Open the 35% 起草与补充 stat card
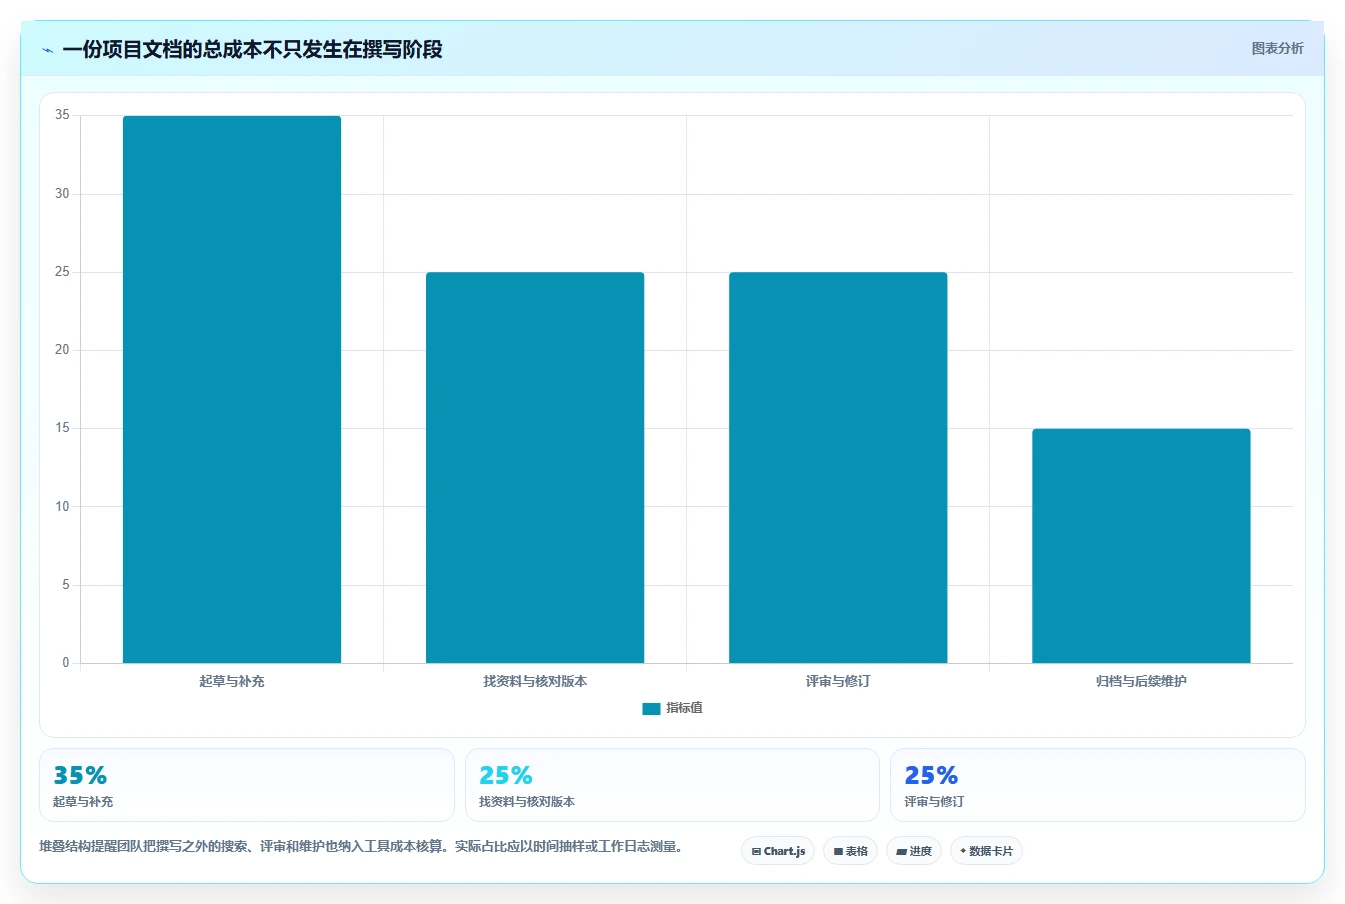1345x904 pixels. click(x=247, y=785)
